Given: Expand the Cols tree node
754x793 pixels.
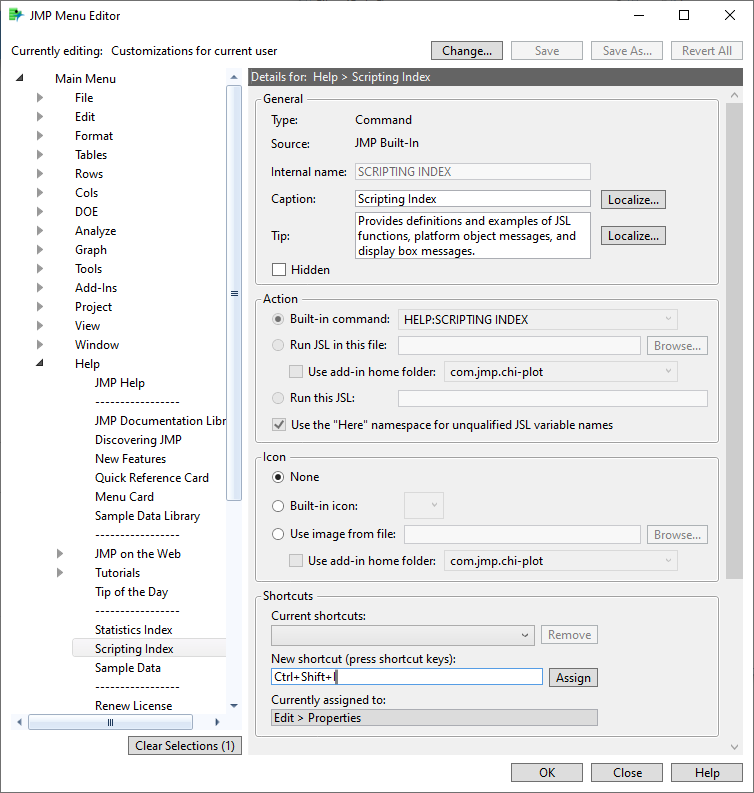Looking at the screenshot, I should click(x=40, y=193).
